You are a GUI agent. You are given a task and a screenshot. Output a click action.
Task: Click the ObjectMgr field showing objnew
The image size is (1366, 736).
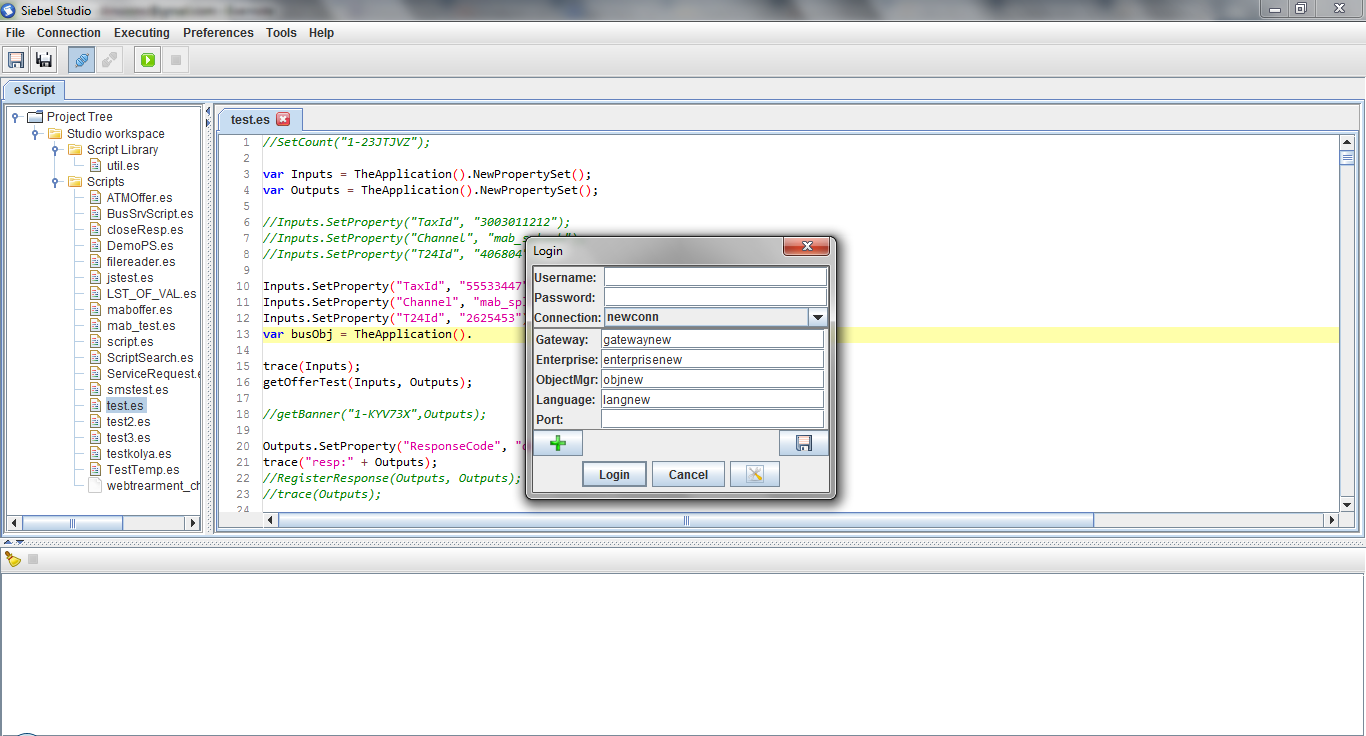[x=712, y=379]
